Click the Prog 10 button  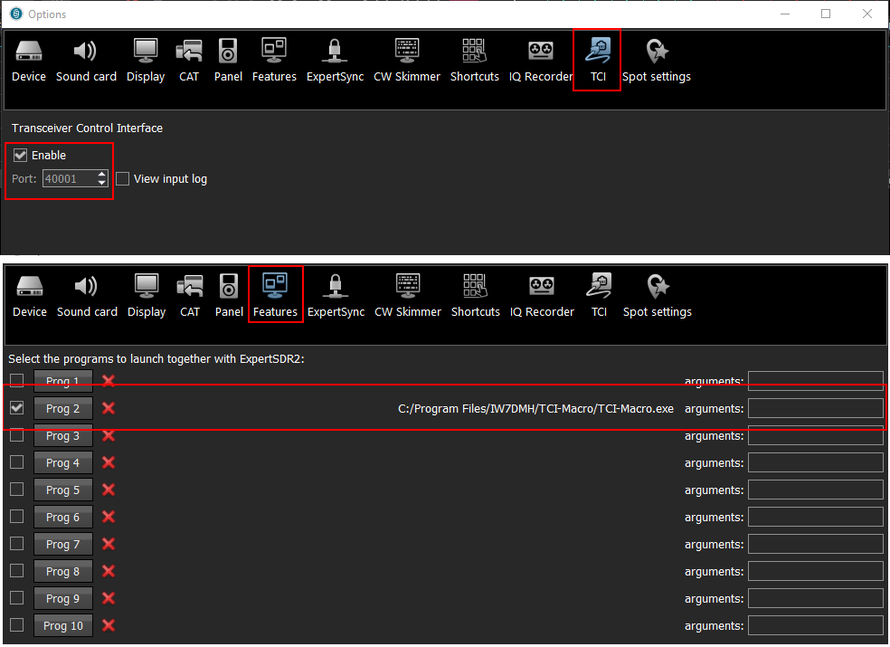pos(63,625)
